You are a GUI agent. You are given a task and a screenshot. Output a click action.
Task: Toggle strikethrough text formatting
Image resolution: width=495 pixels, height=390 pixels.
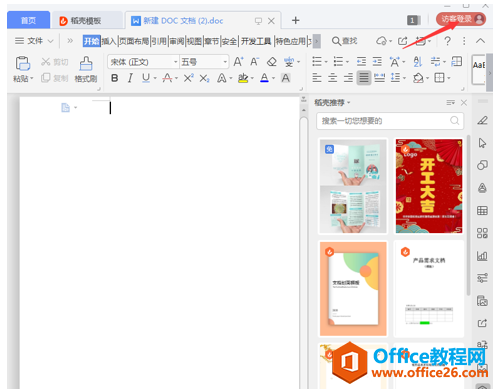tap(167, 78)
